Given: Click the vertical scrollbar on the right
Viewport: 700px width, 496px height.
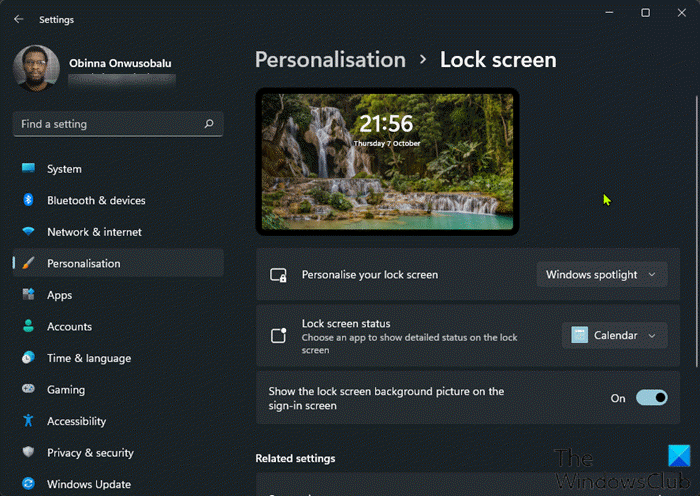Looking at the screenshot, I should pyautogui.click(x=696, y=231).
